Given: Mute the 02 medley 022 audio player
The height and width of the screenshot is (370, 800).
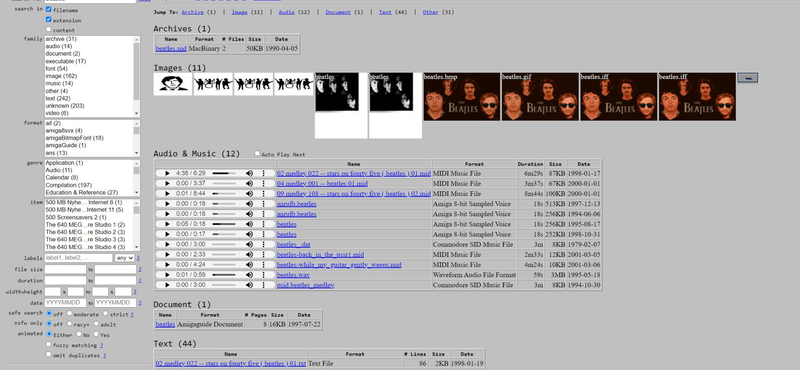Looking at the screenshot, I should [249, 174].
